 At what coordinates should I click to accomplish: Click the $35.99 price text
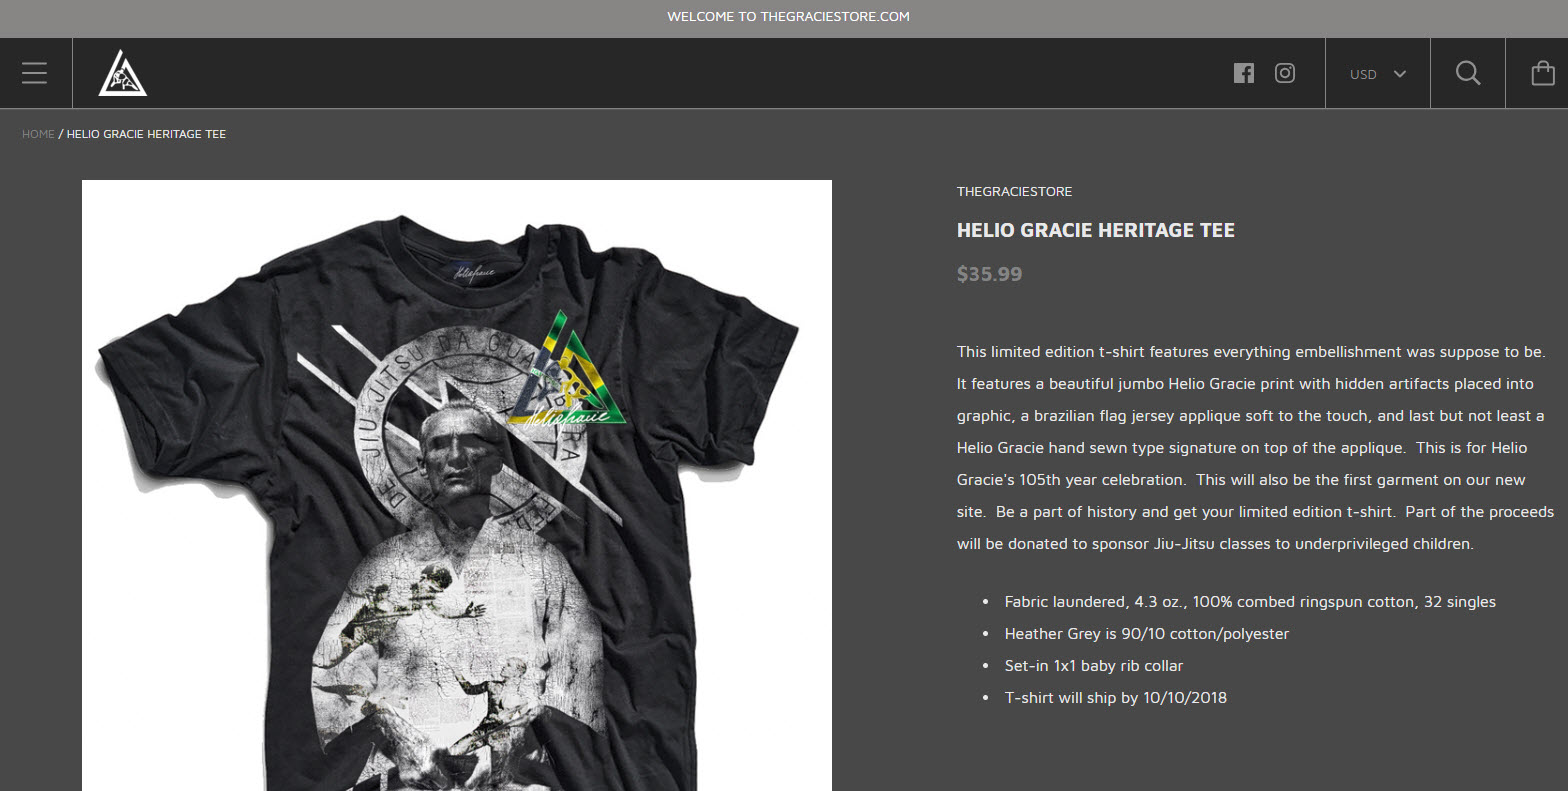(x=989, y=274)
